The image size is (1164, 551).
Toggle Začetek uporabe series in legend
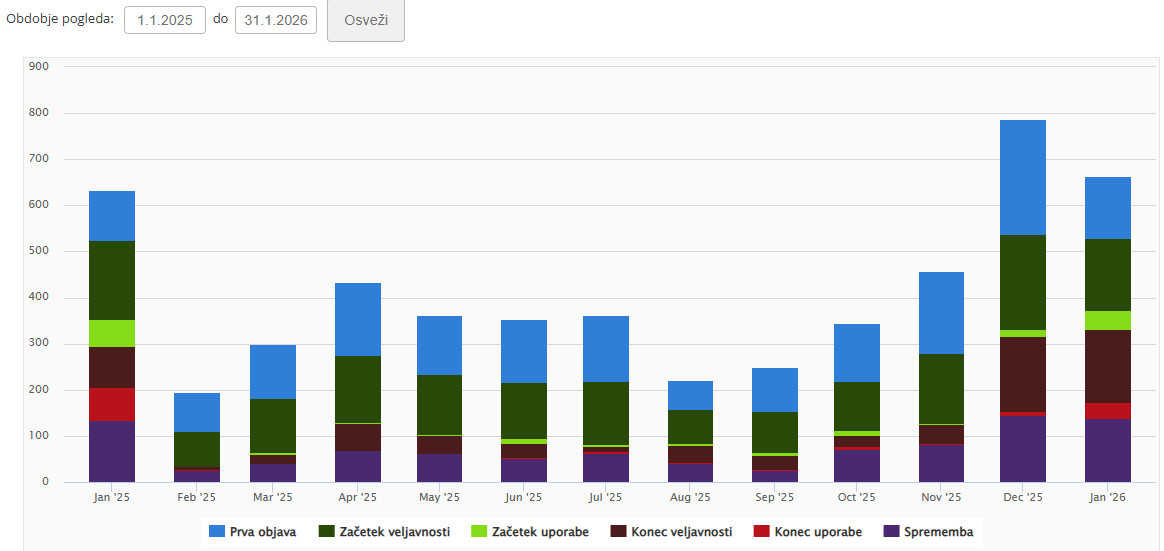point(541,532)
